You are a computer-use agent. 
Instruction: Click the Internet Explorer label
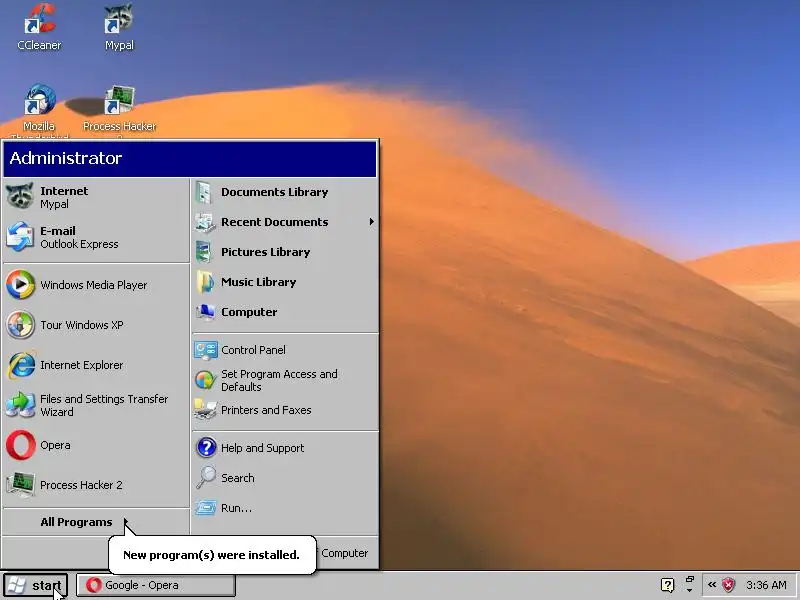(x=82, y=365)
